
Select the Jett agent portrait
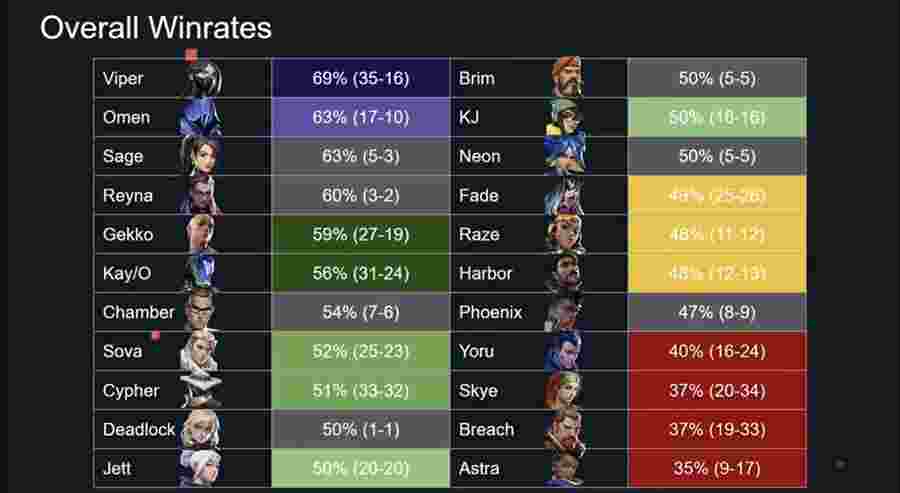[199, 468]
